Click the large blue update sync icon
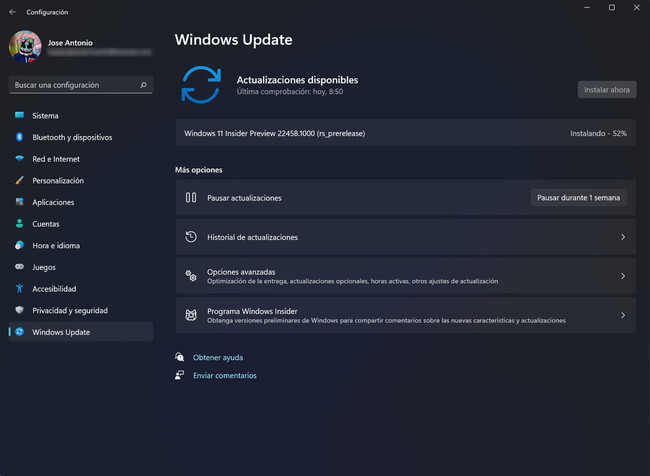The width and height of the screenshot is (650, 476). tap(201, 85)
